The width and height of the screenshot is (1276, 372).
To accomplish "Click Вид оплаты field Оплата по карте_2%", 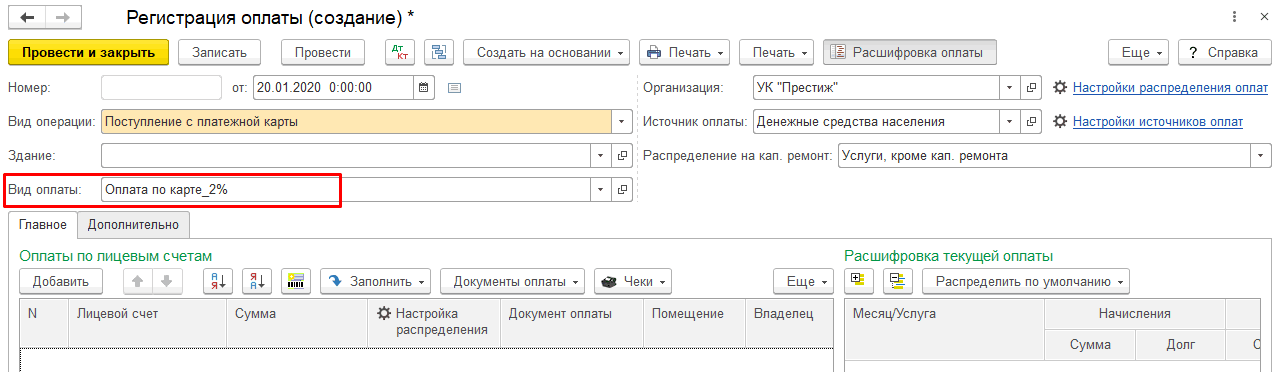I will [x=346, y=189].
